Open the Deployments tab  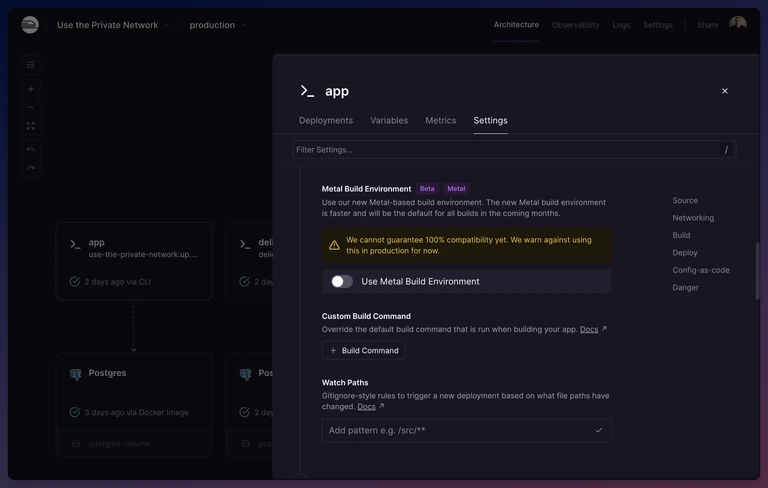coord(326,121)
